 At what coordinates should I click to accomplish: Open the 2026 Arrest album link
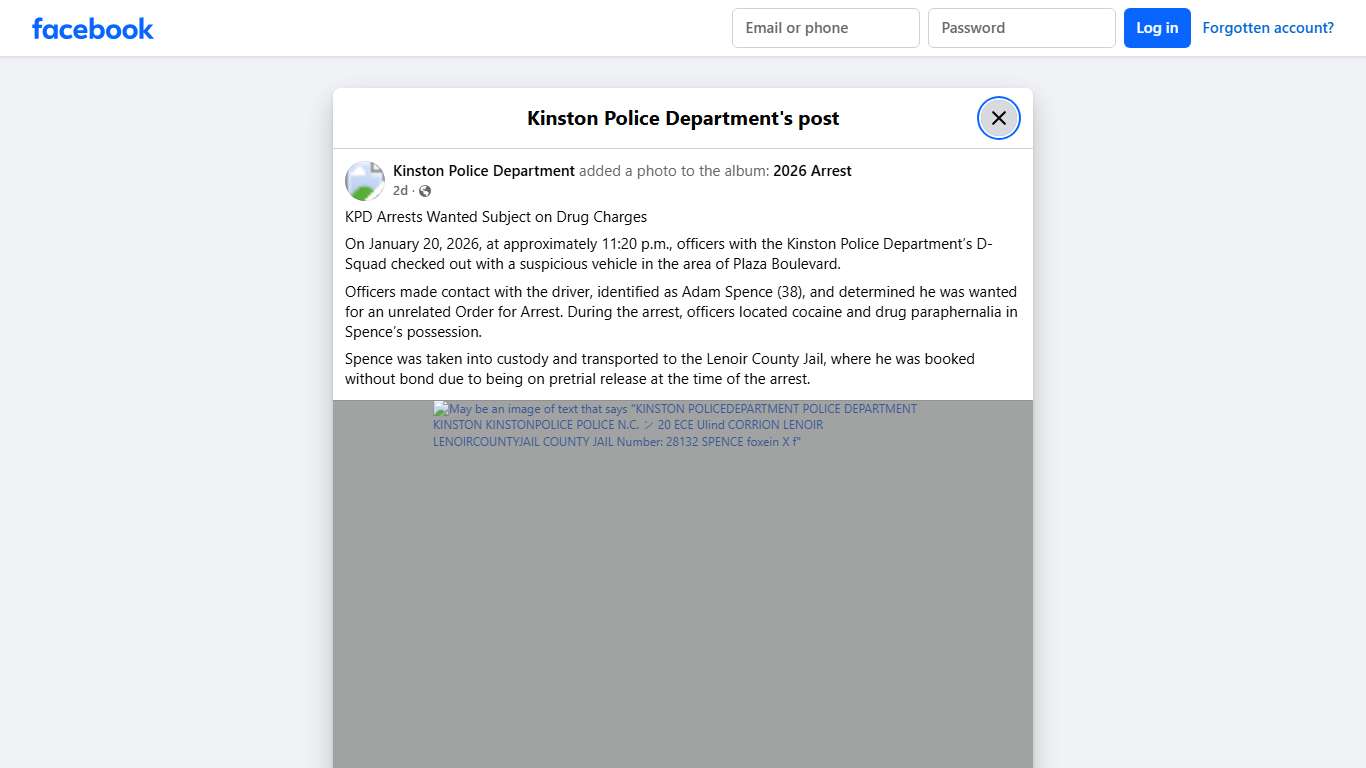coord(812,170)
